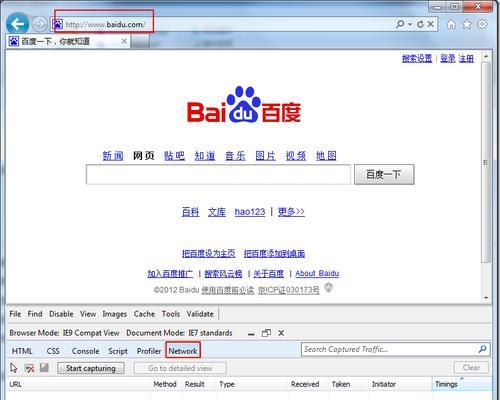Click the clear browser cache icon
The height and width of the screenshot is (400, 500).
click(x=29, y=368)
